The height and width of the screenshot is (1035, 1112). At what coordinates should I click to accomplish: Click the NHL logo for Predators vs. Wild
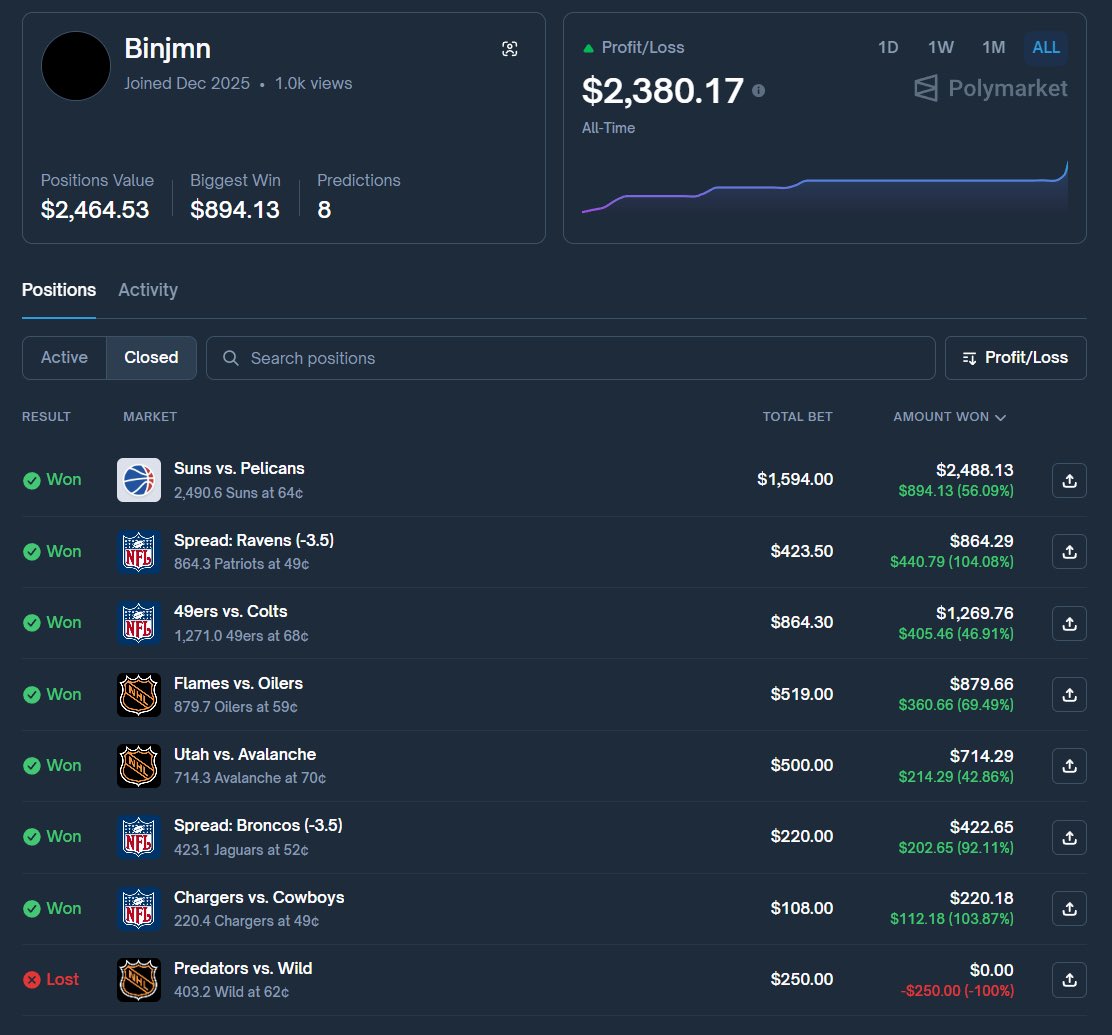tap(139, 980)
